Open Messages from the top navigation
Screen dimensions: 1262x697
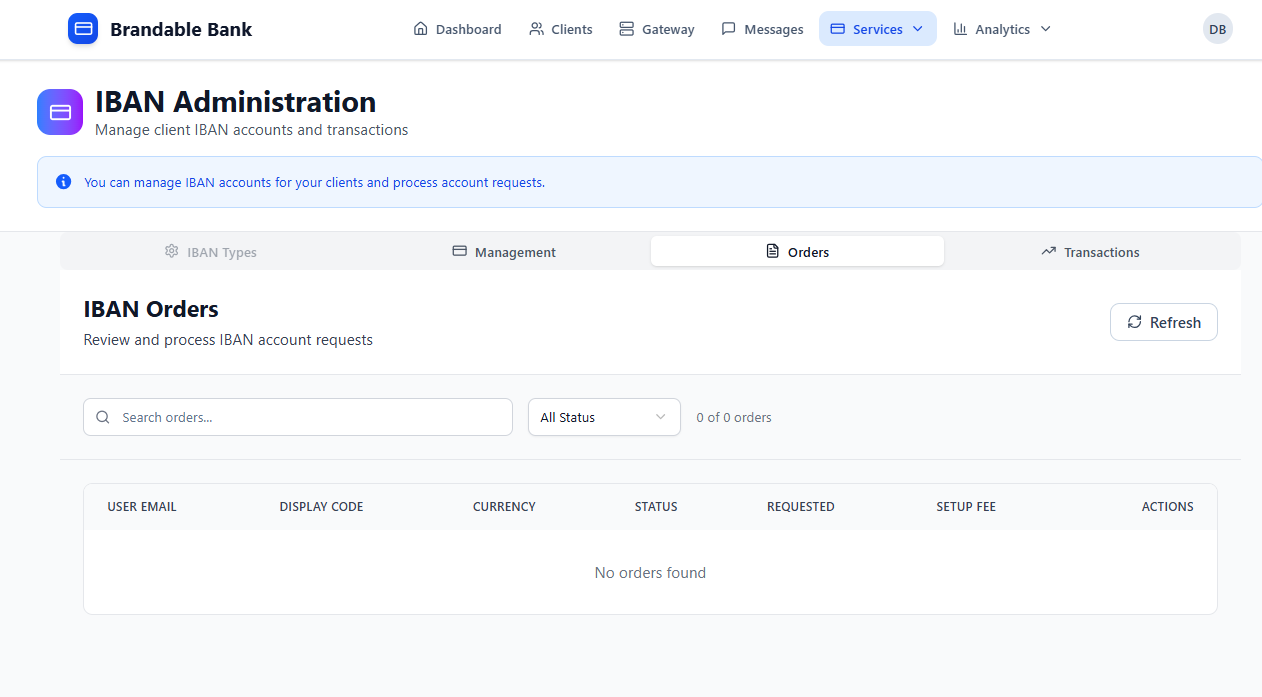[762, 29]
